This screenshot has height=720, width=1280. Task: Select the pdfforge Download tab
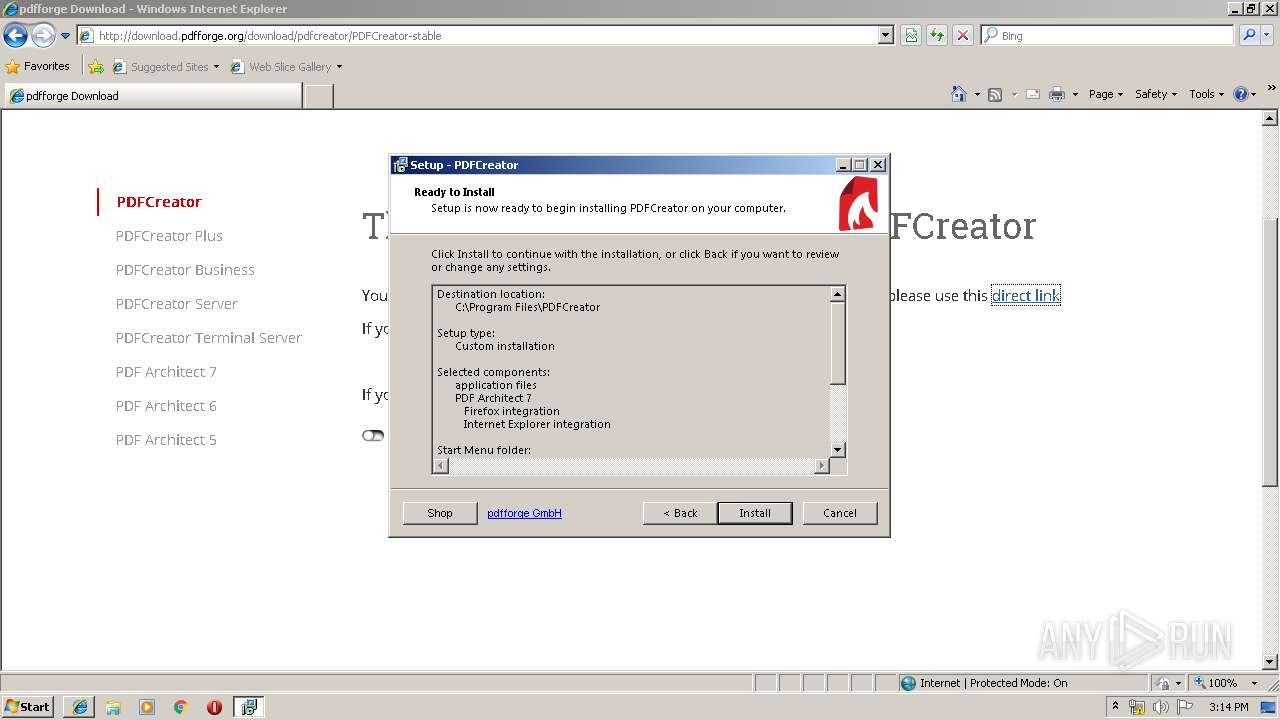click(153, 96)
